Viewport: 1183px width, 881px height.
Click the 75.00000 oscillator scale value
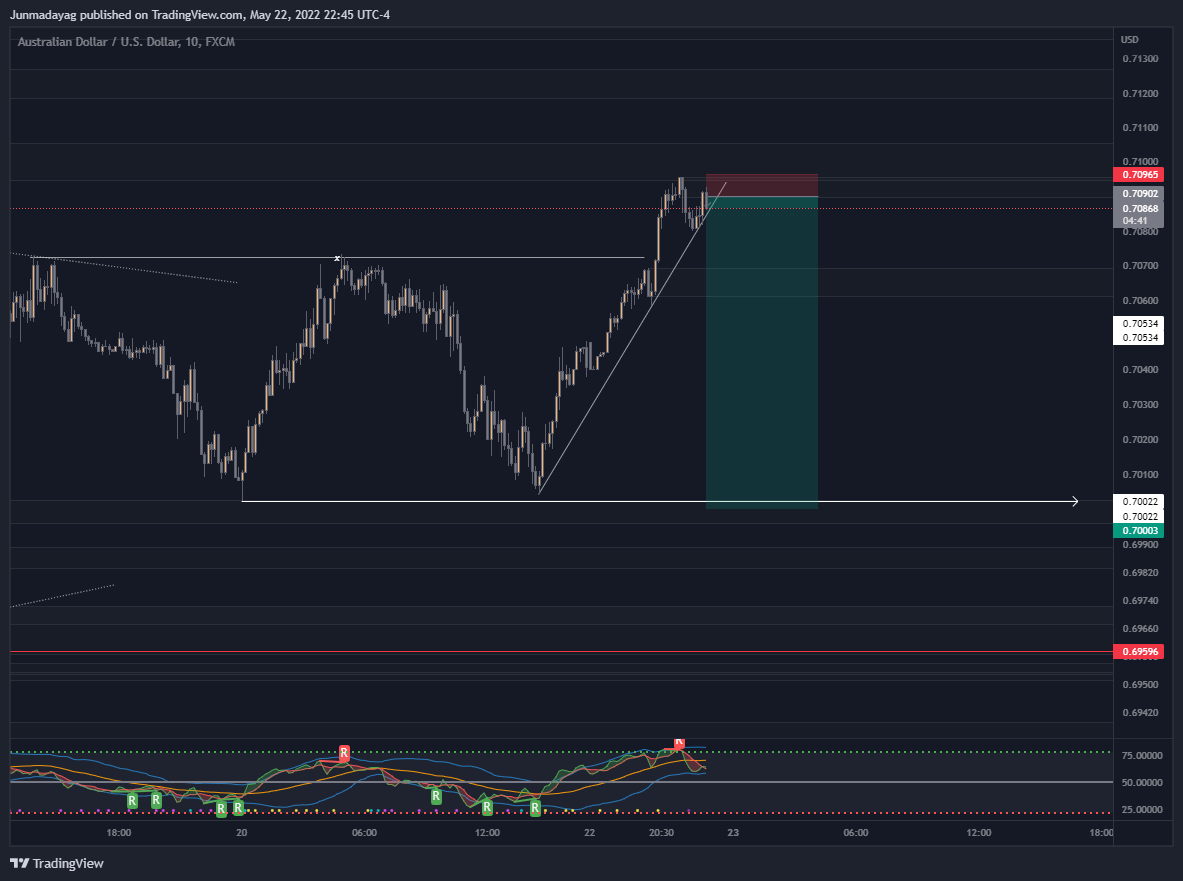(x=1142, y=755)
